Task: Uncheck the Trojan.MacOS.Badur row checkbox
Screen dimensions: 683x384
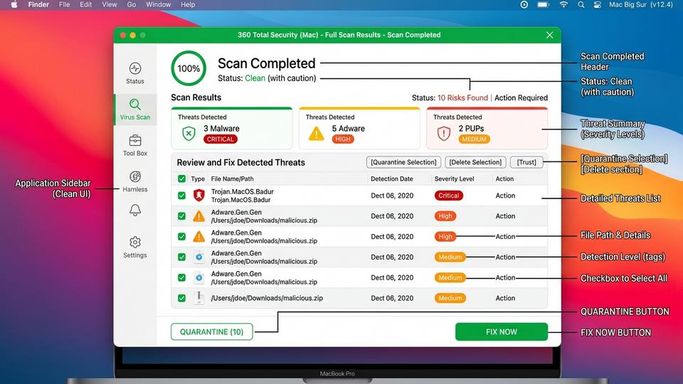Action: (x=182, y=195)
